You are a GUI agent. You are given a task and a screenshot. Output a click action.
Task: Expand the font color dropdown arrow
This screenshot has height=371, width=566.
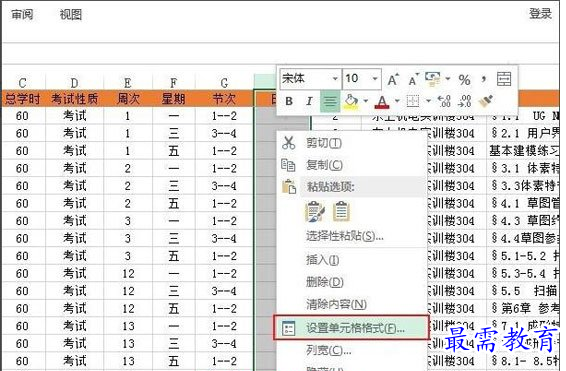pyautogui.click(x=397, y=101)
